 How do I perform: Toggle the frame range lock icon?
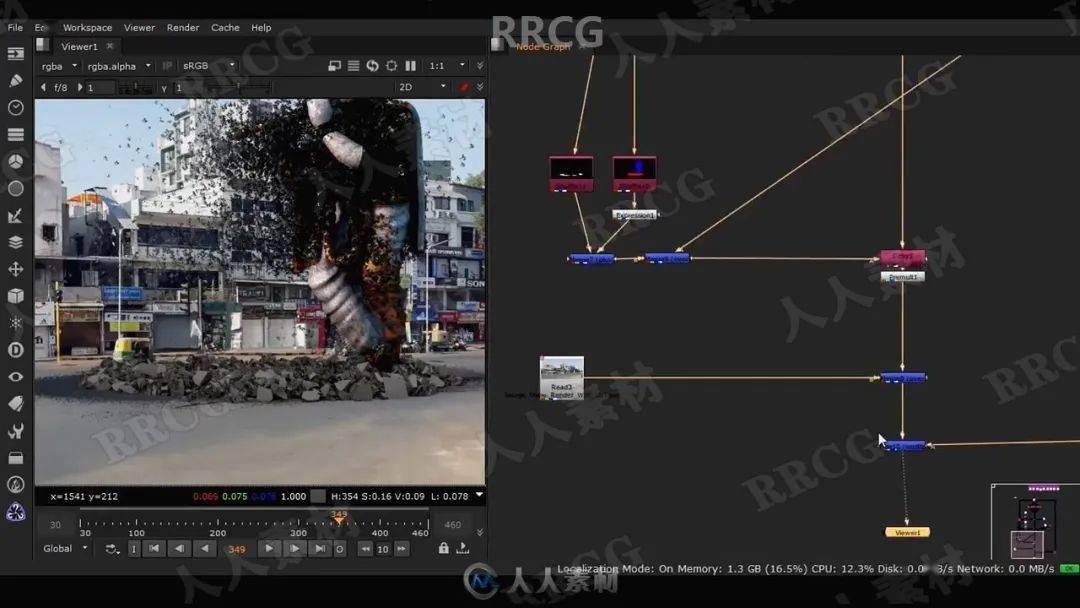444,548
